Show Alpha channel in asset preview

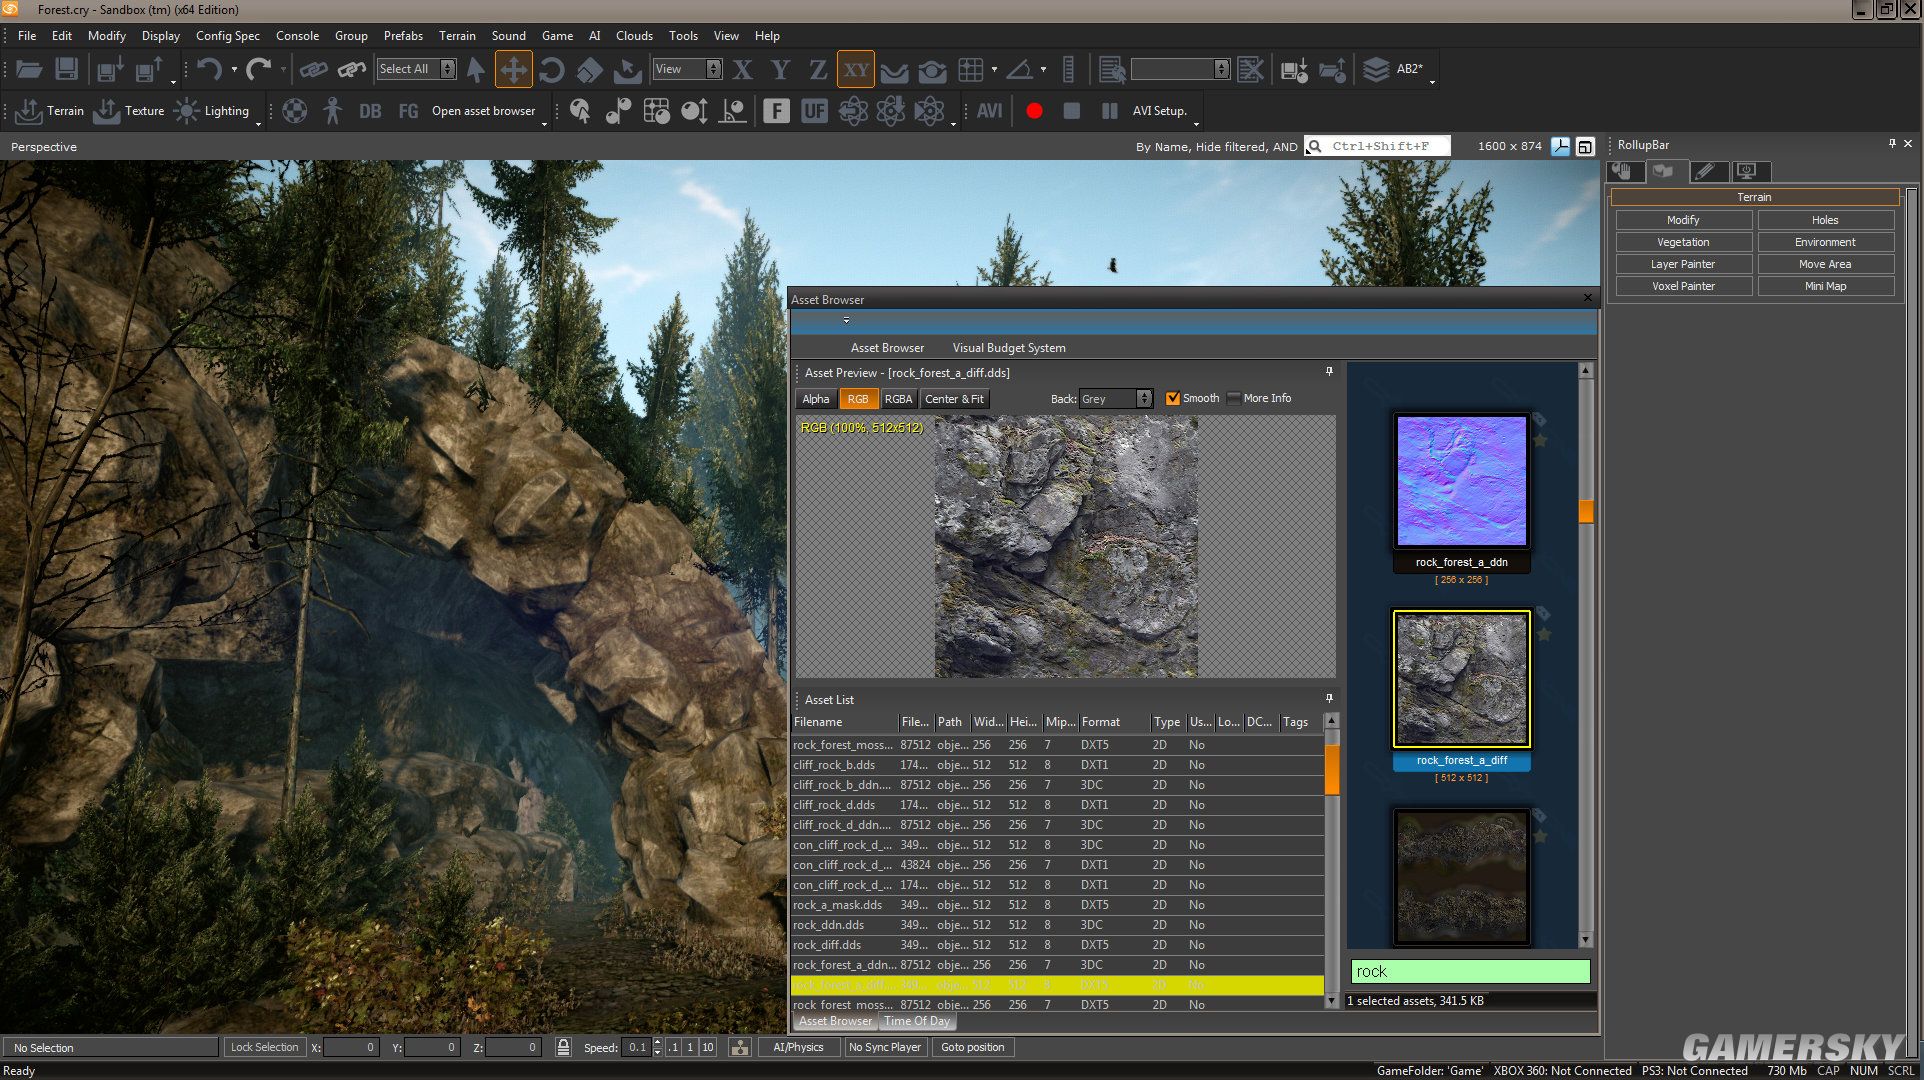816,399
